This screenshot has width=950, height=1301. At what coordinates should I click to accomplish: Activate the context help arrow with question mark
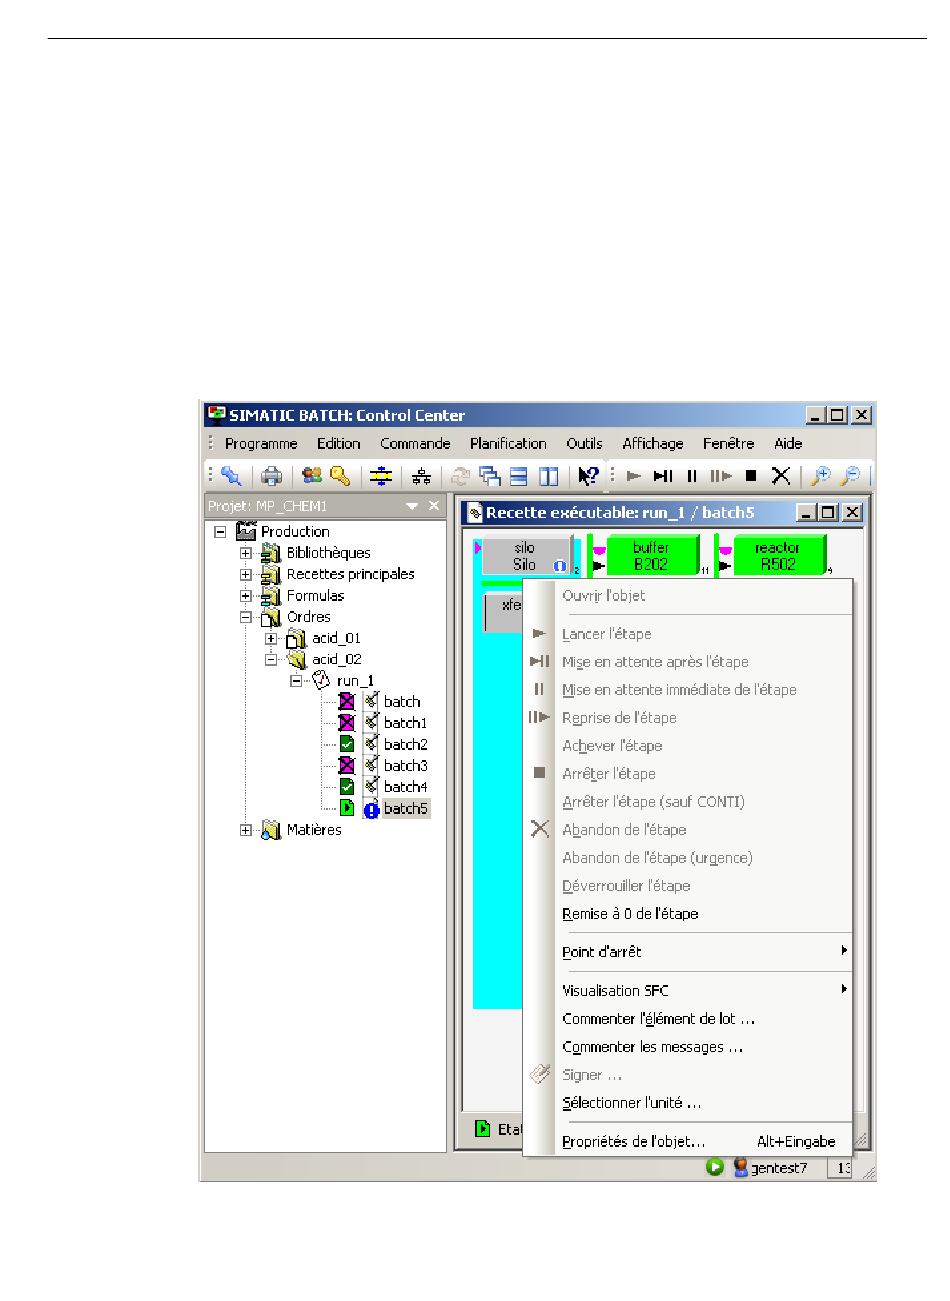pyautogui.click(x=589, y=476)
